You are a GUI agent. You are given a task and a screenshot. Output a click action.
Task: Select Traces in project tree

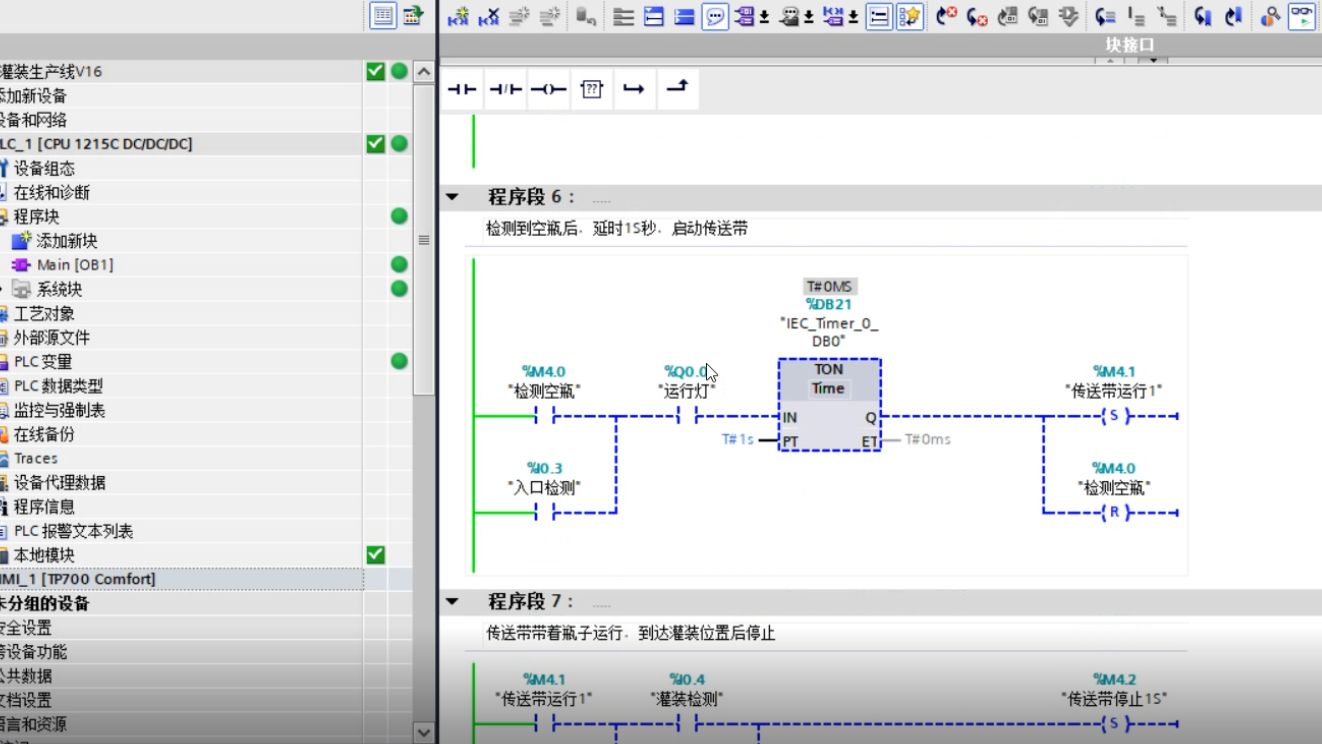[36, 458]
